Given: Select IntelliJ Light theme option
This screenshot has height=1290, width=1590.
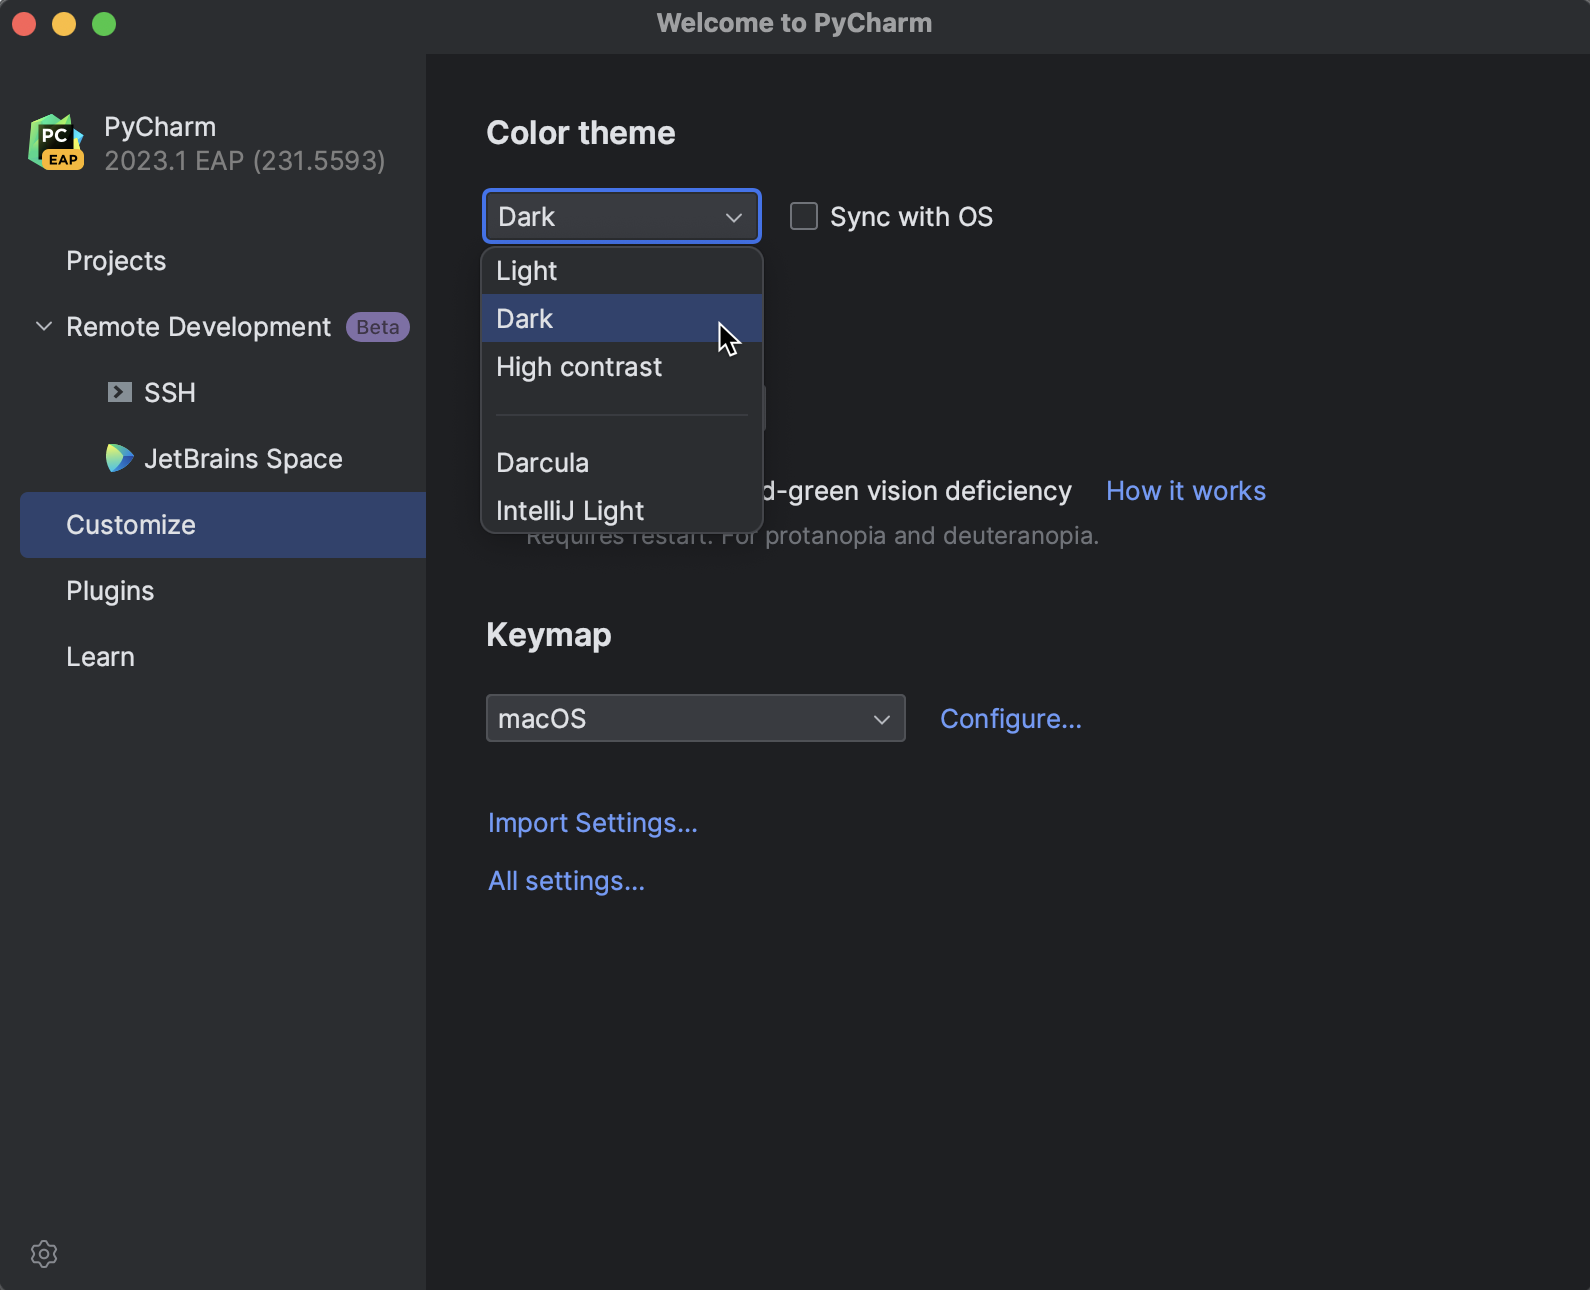Looking at the screenshot, I should click(x=622, y=511).
